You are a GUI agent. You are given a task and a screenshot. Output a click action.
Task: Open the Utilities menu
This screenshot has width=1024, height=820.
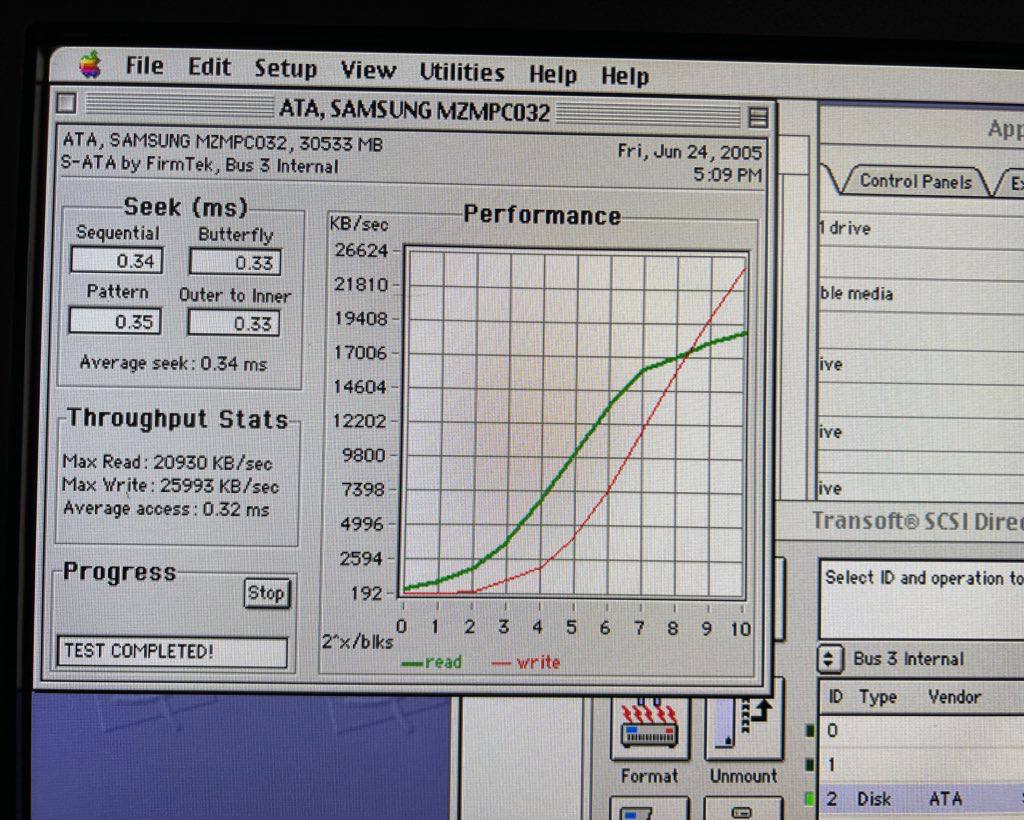tap(462, 72)
